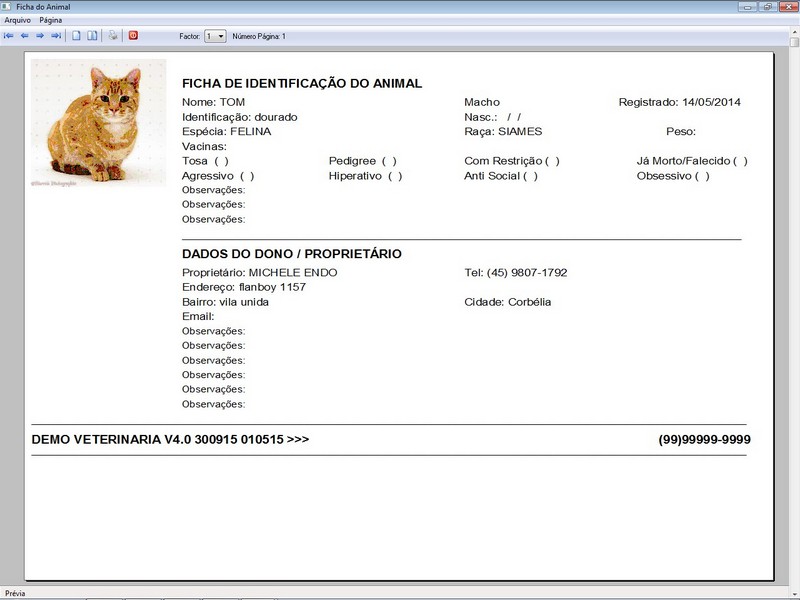Click the 'Hiperativo ( )' field
Screen dimensions: 800x600
[365, 176]
